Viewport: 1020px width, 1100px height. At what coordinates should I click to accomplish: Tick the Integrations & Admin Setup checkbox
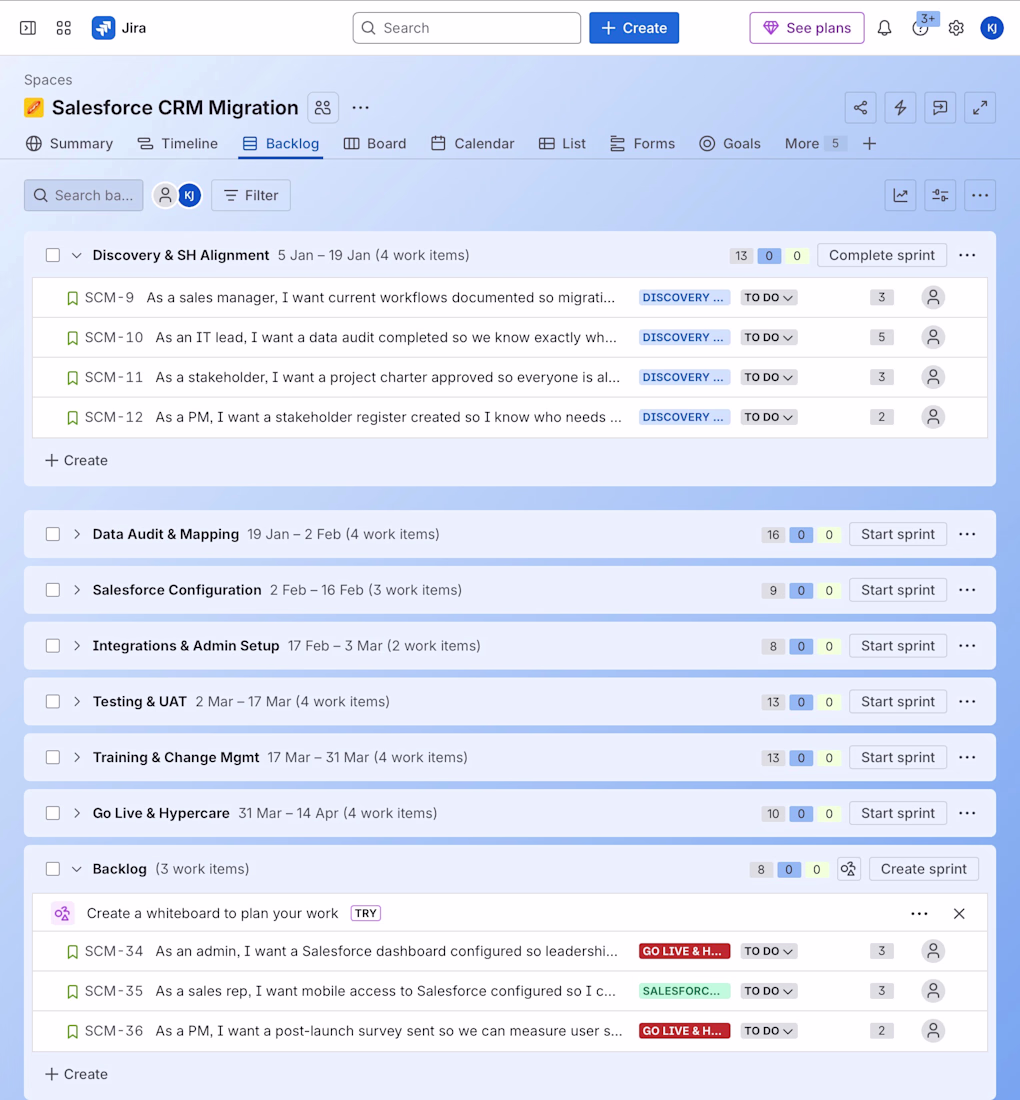53,645
